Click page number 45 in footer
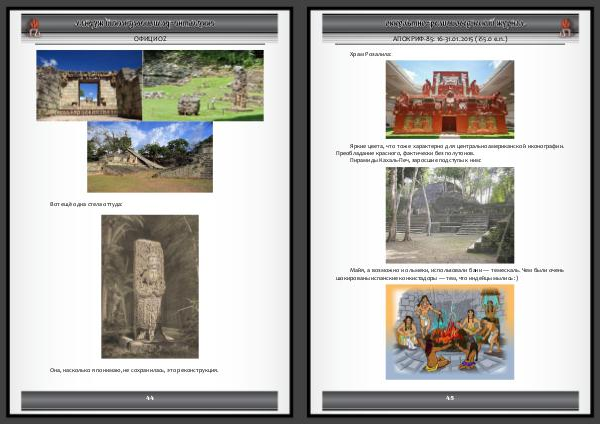 tap(449, 398)
